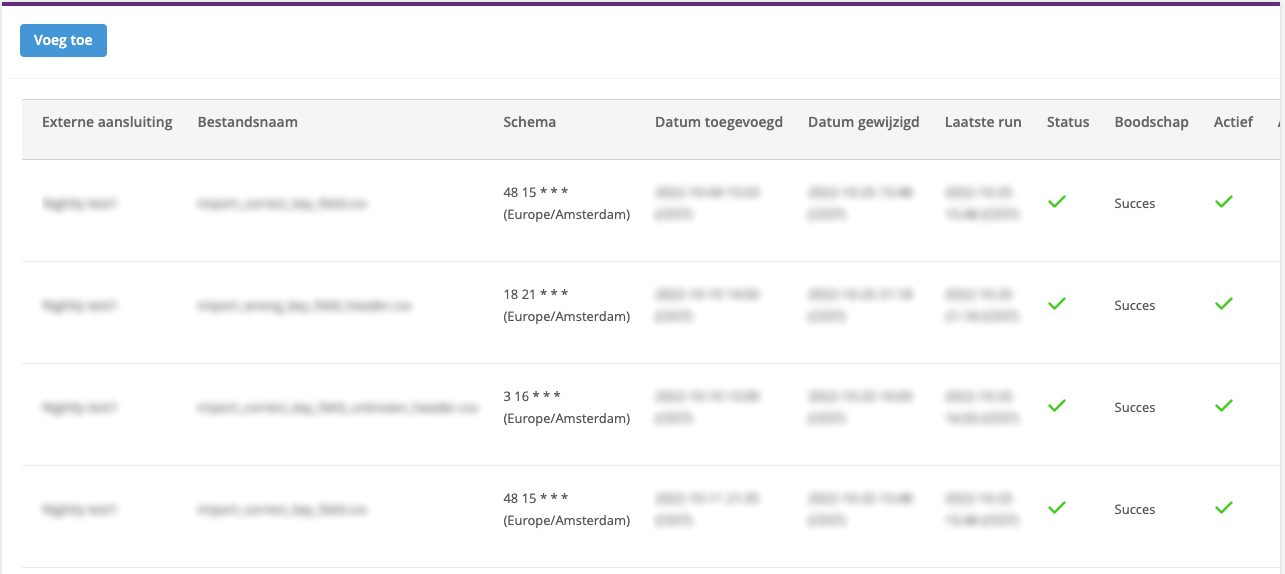Click Status checkmark in the first table row
1285x574 pixels.
pos(1057,202)
